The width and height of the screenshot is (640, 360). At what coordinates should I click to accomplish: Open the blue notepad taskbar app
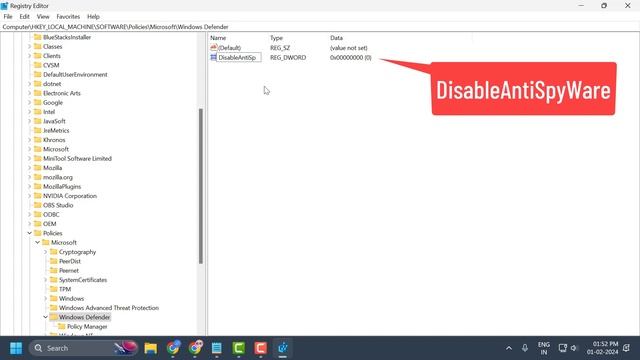[x=217, y=348]
